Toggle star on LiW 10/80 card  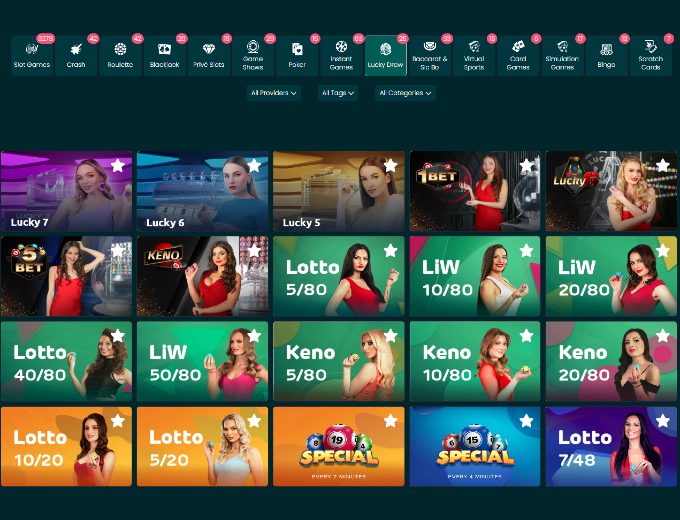pyautogui.click(x=526, y=250)
